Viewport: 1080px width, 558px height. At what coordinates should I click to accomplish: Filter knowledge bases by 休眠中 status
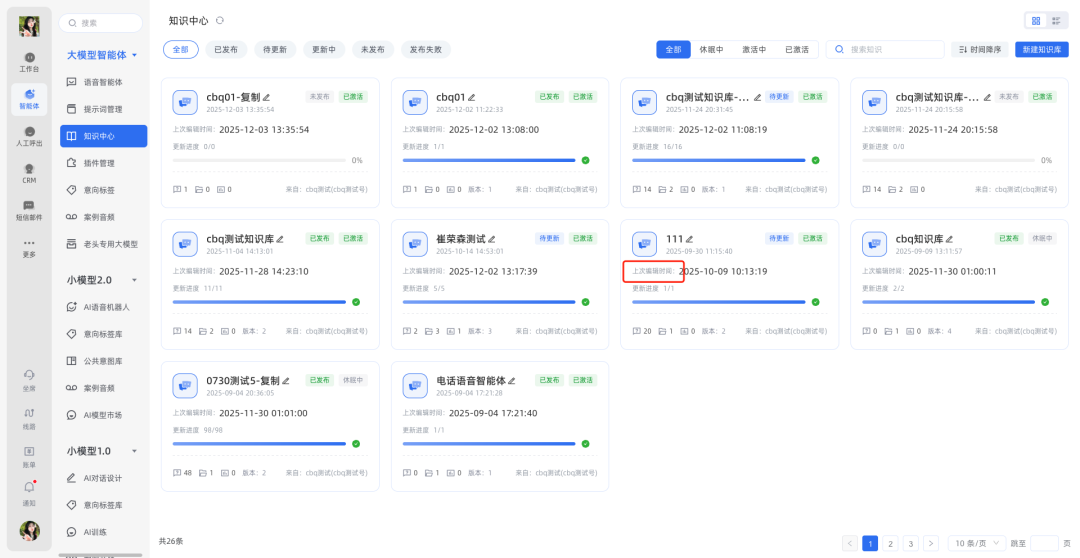click(711, 49)
